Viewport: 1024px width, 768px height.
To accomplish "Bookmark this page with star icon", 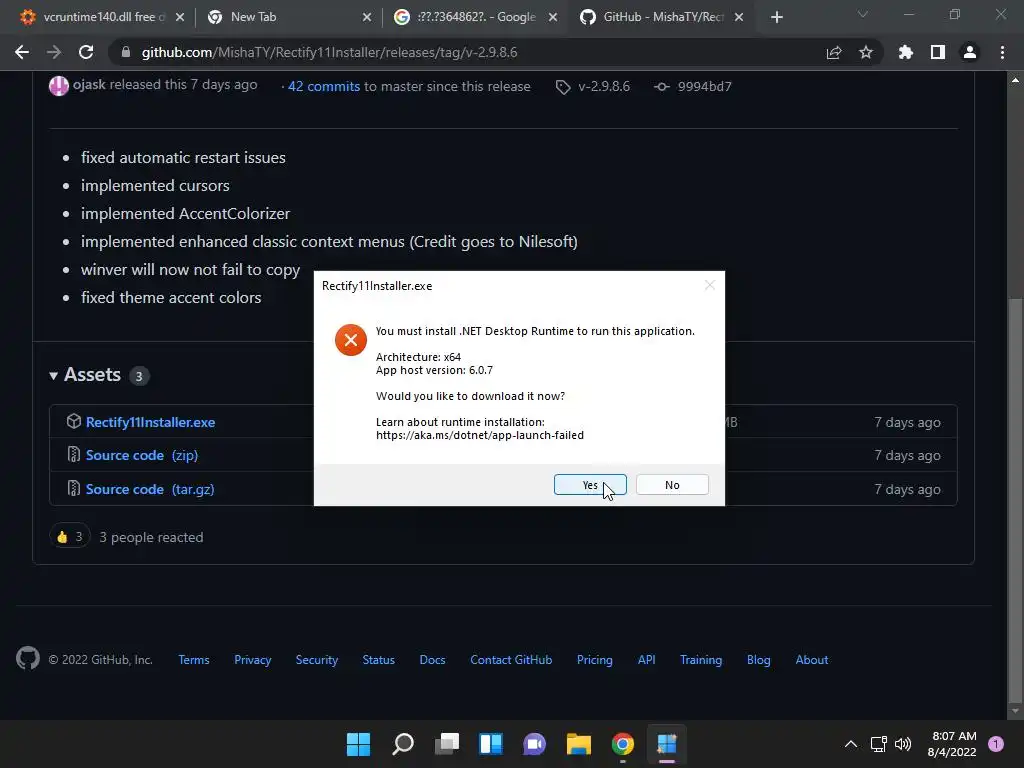I will click(x=865, y=52).
